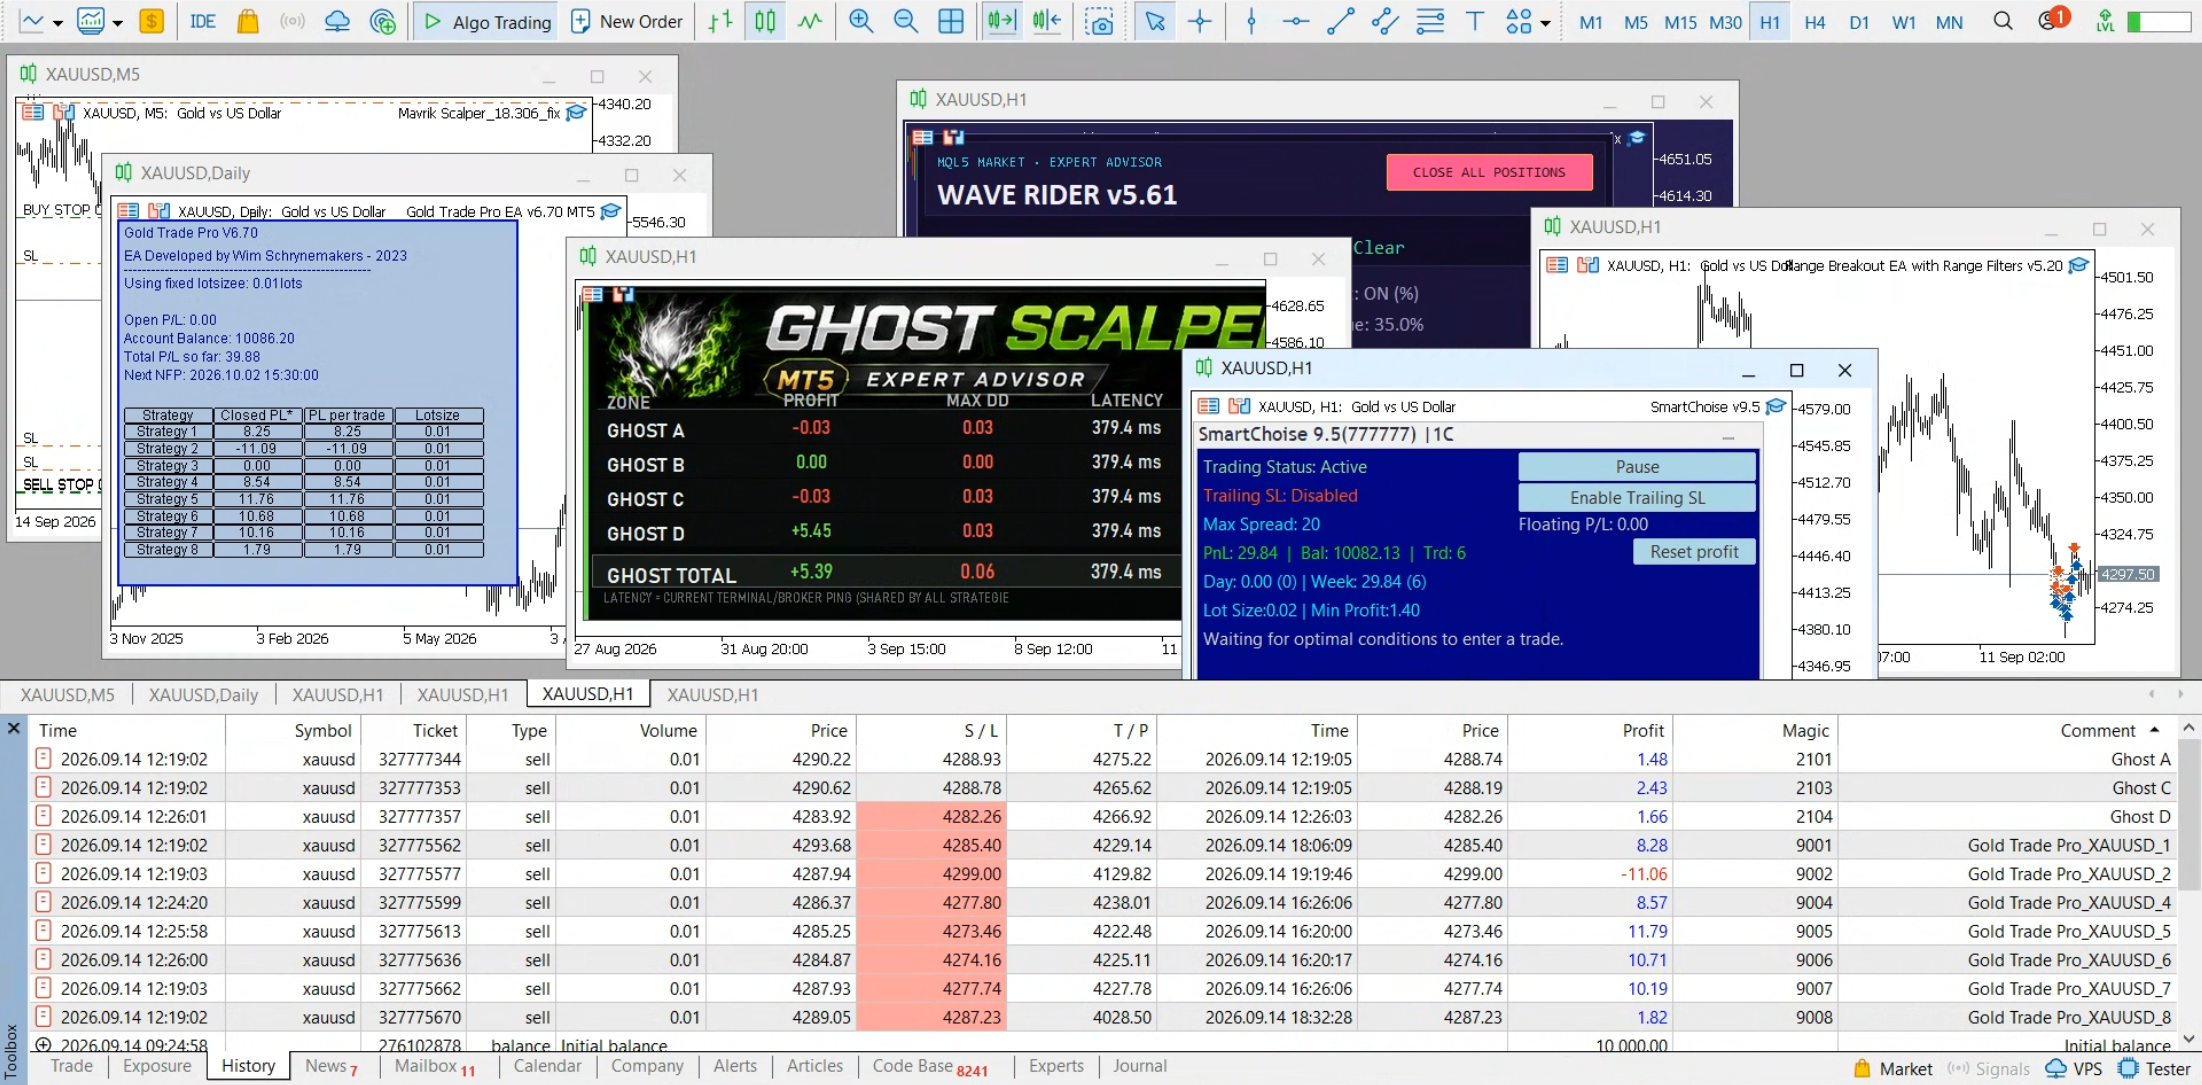Open the Market shopping bag icon
This screenshot has width=2202, height=1085.
click(247, 21)
